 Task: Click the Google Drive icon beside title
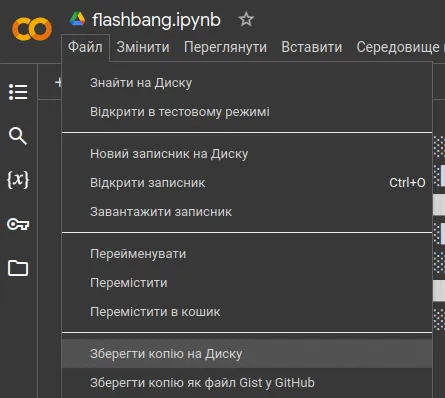point(77,19)
